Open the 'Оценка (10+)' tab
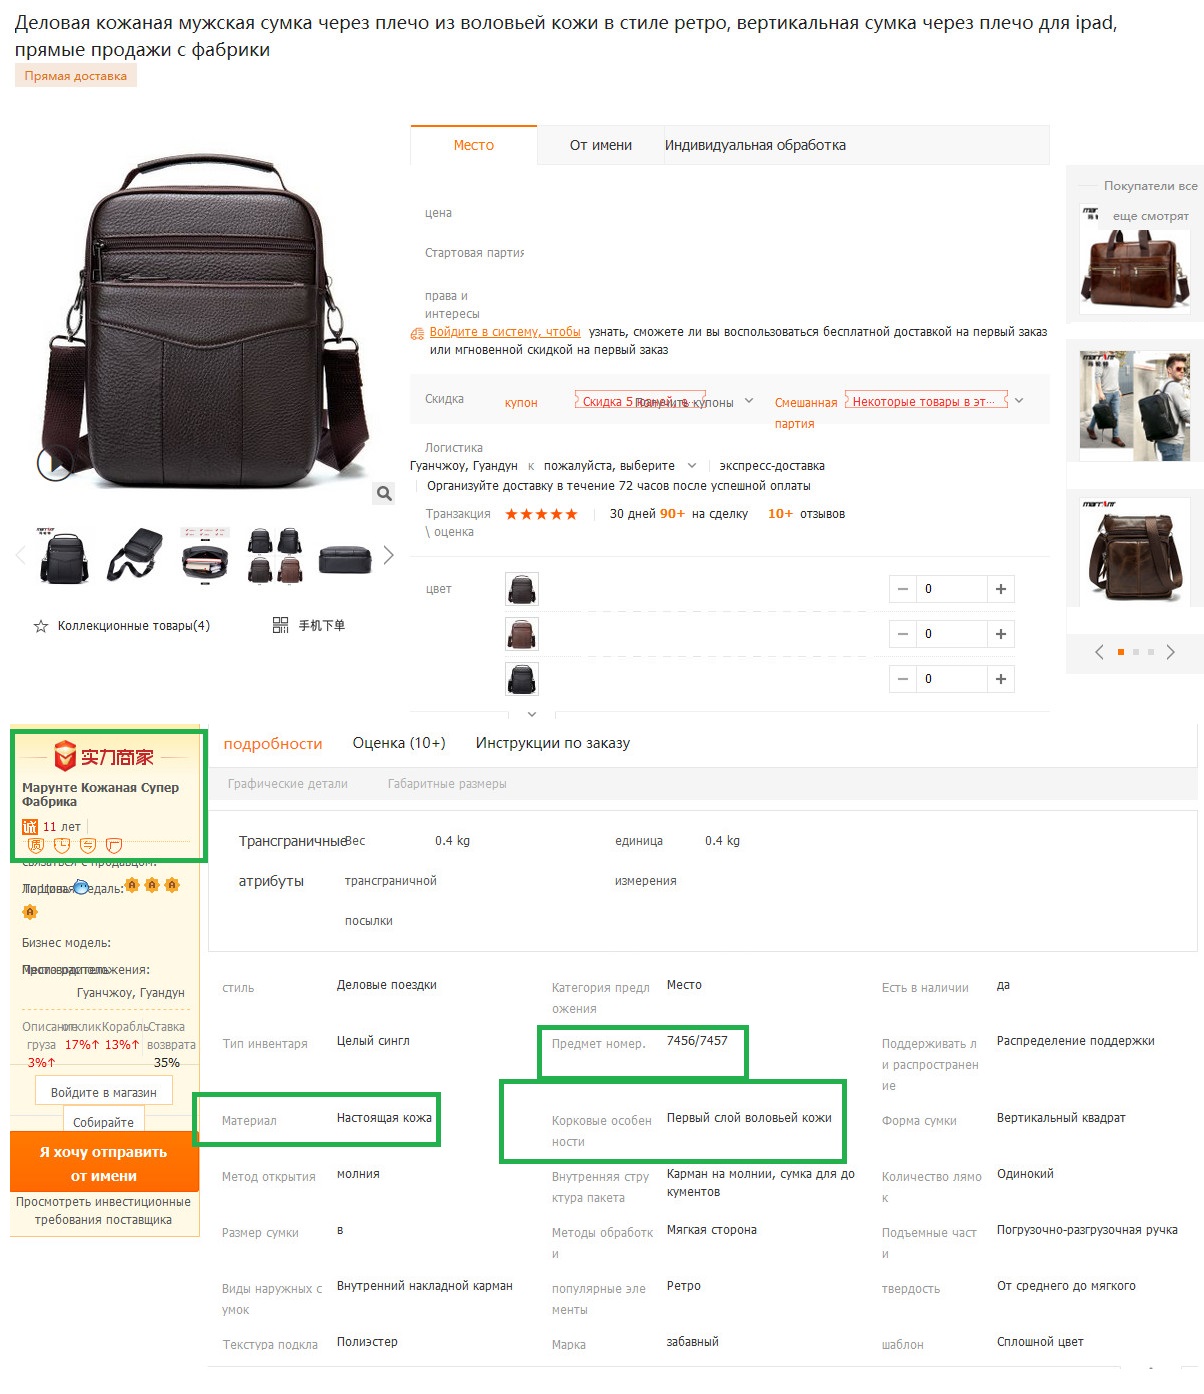The image size is (1204, 1394). (399, 743)
